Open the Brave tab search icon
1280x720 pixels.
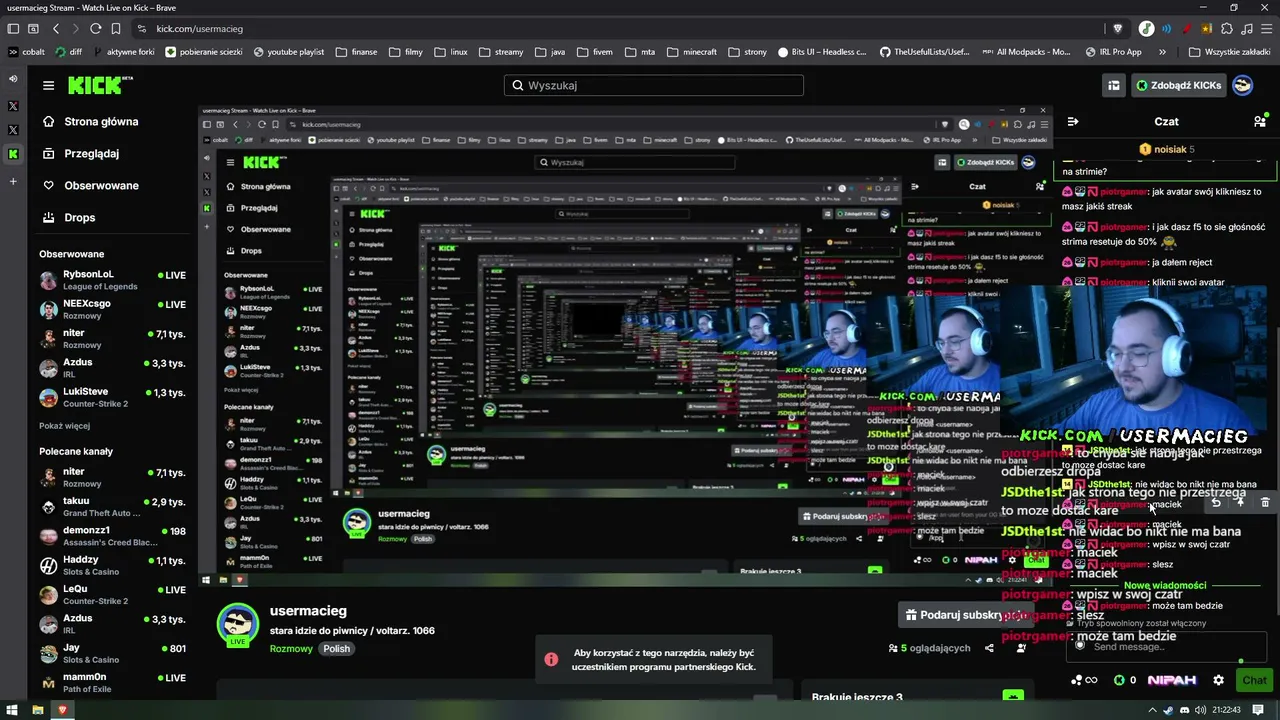coord(34,28)
